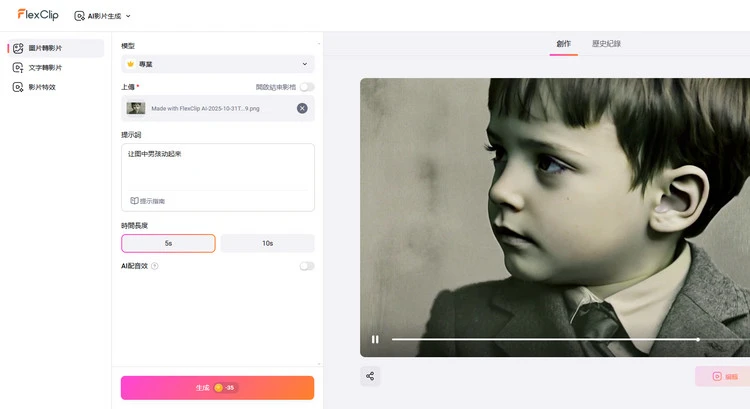The width and height of the screenshot is (750, 409).
Task: Switch to the 創作 tab
Action: (563, 44)
